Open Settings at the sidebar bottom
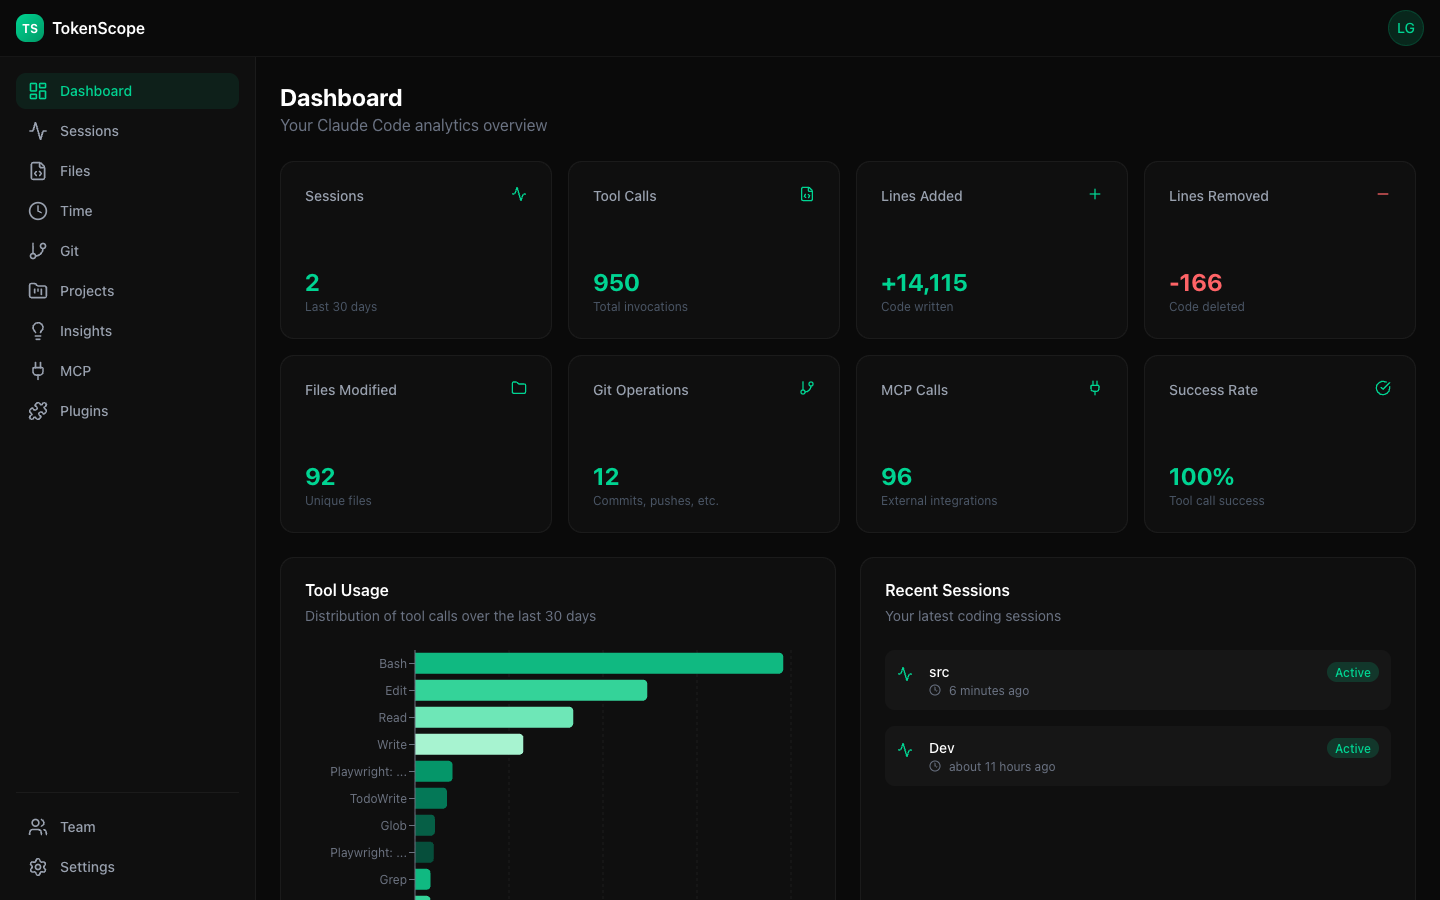This screenshot has height=900, width=1440. point(87,867)
